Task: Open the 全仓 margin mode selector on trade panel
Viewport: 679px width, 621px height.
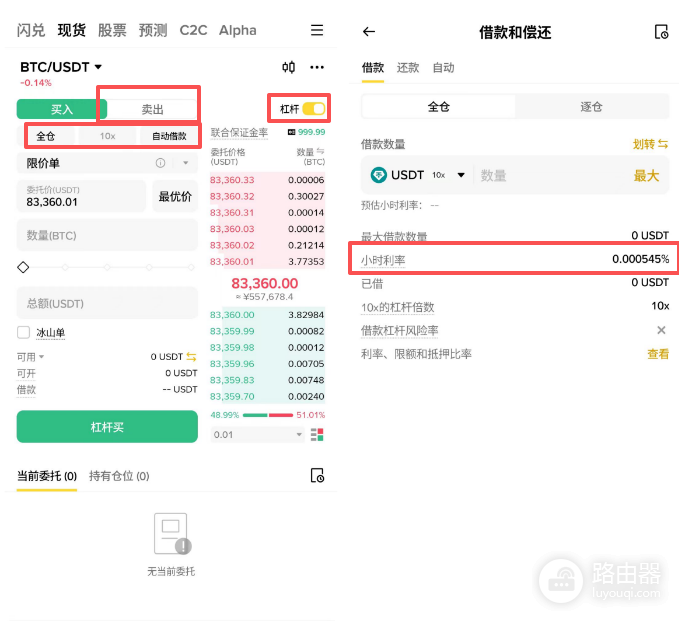Action: coord(45,136)
